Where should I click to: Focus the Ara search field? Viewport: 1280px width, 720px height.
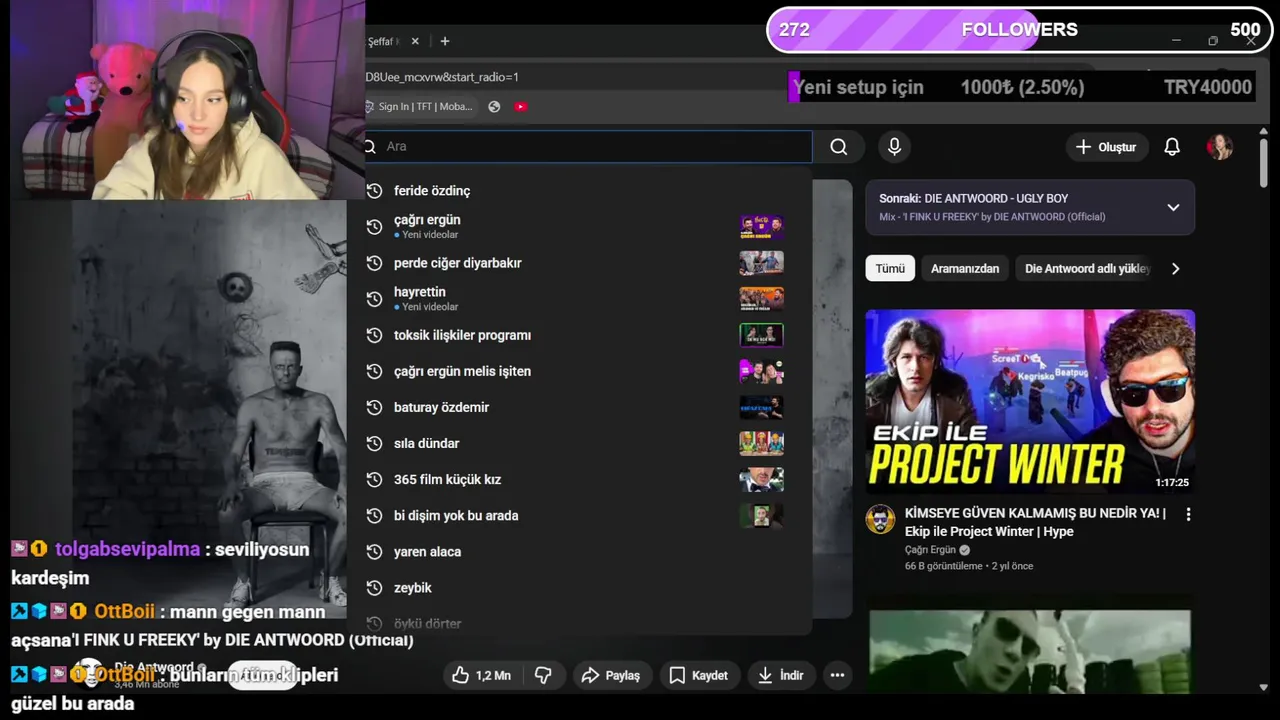pyautogui.click(x=589, y=146)
